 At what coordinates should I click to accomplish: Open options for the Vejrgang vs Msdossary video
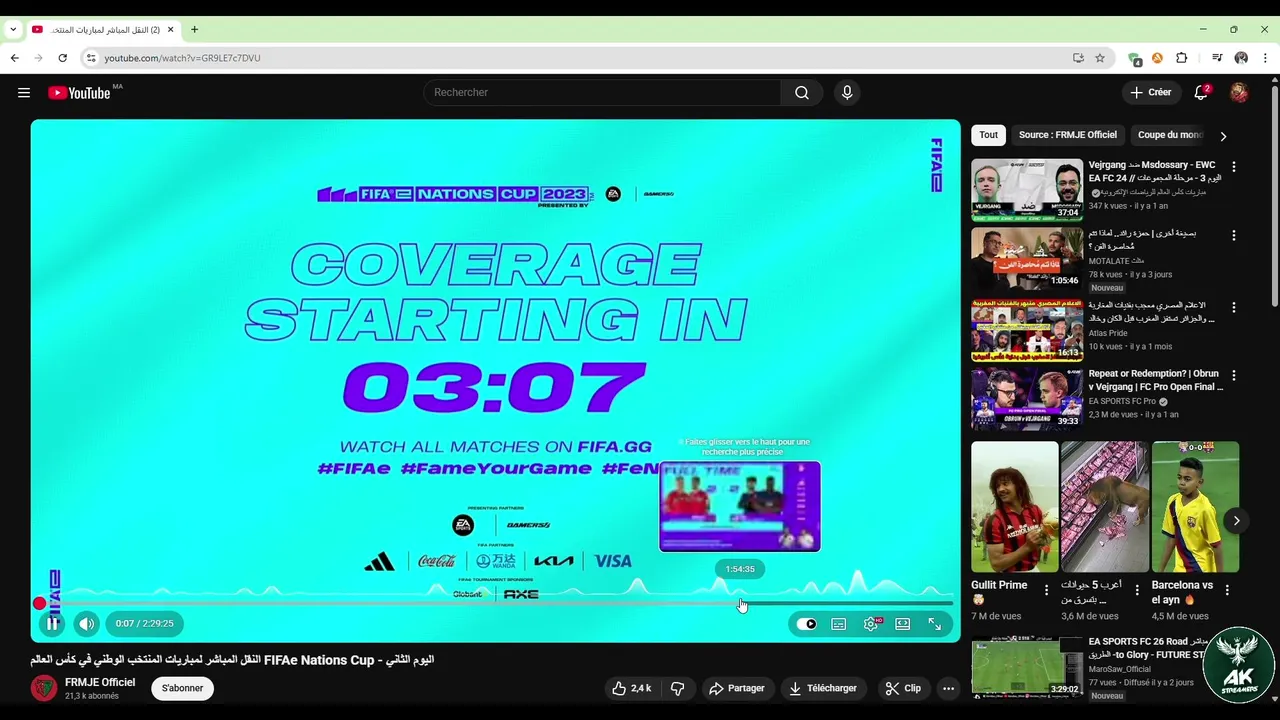coord(1233,167)
